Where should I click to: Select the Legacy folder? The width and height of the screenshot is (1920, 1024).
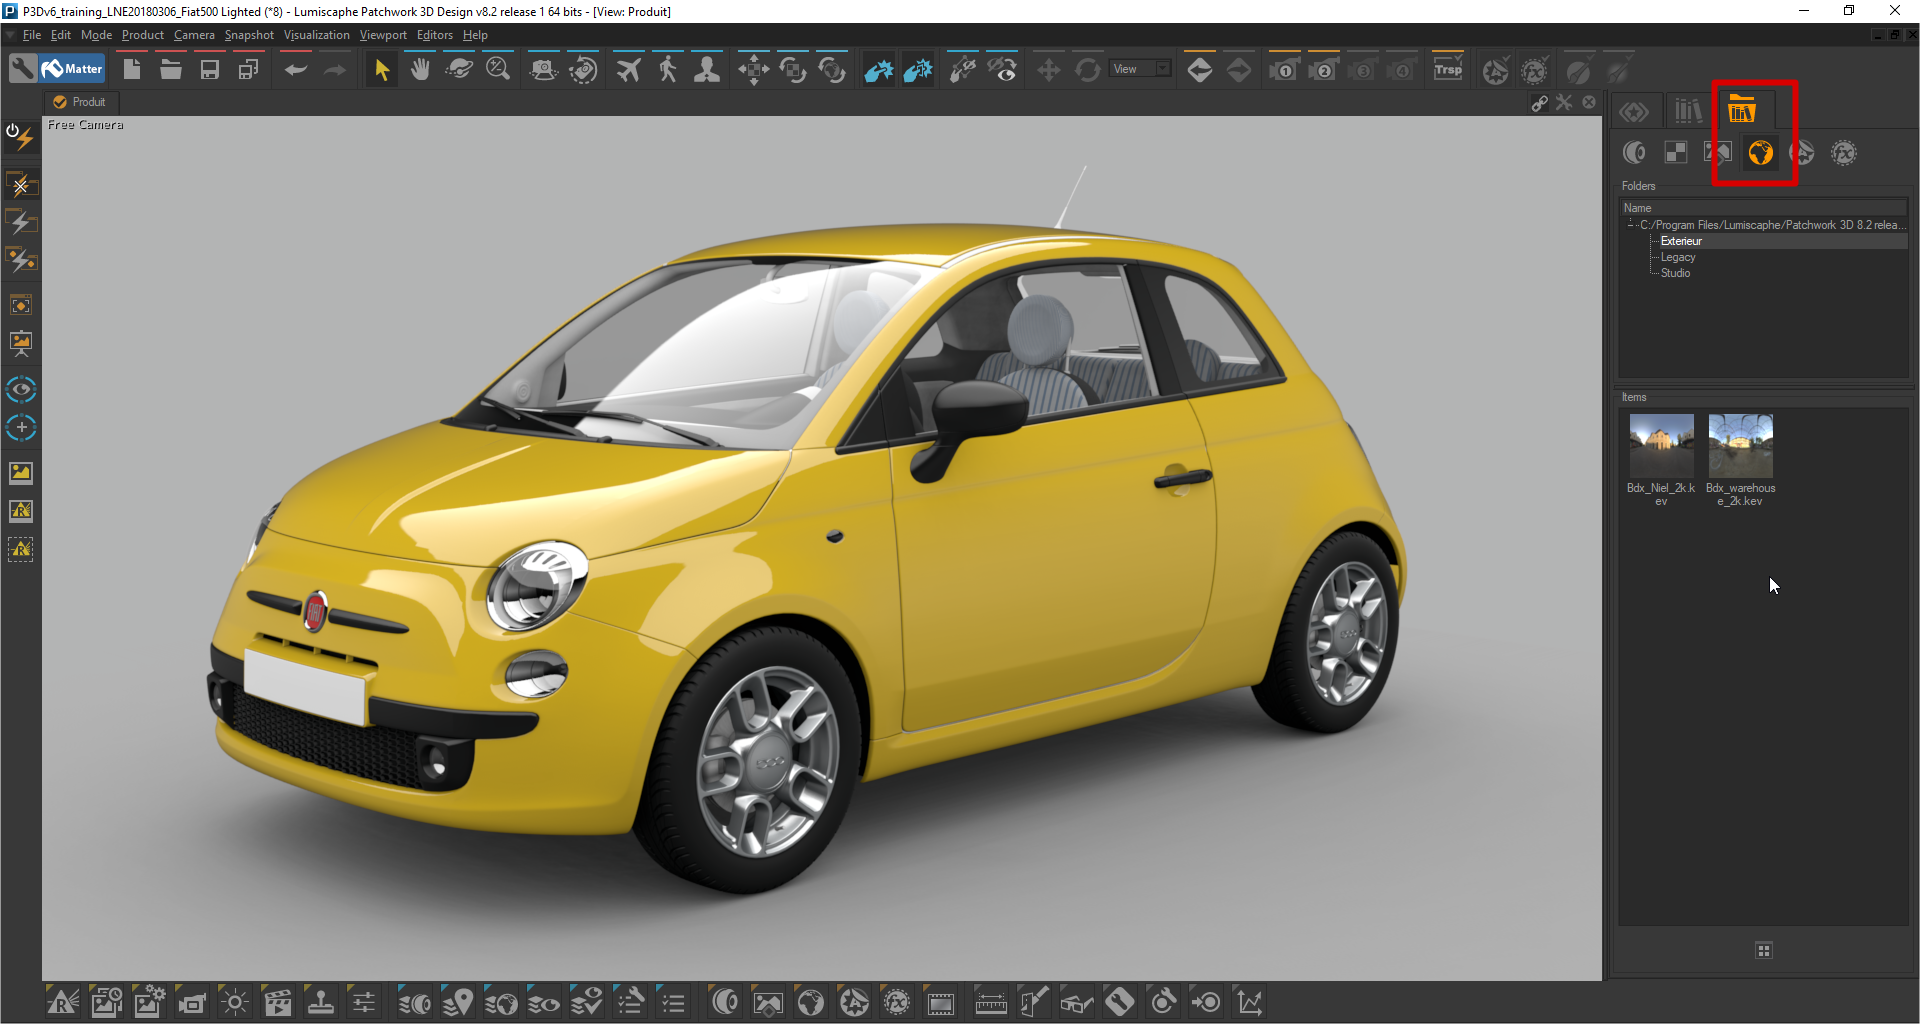tap(1677, 257)
